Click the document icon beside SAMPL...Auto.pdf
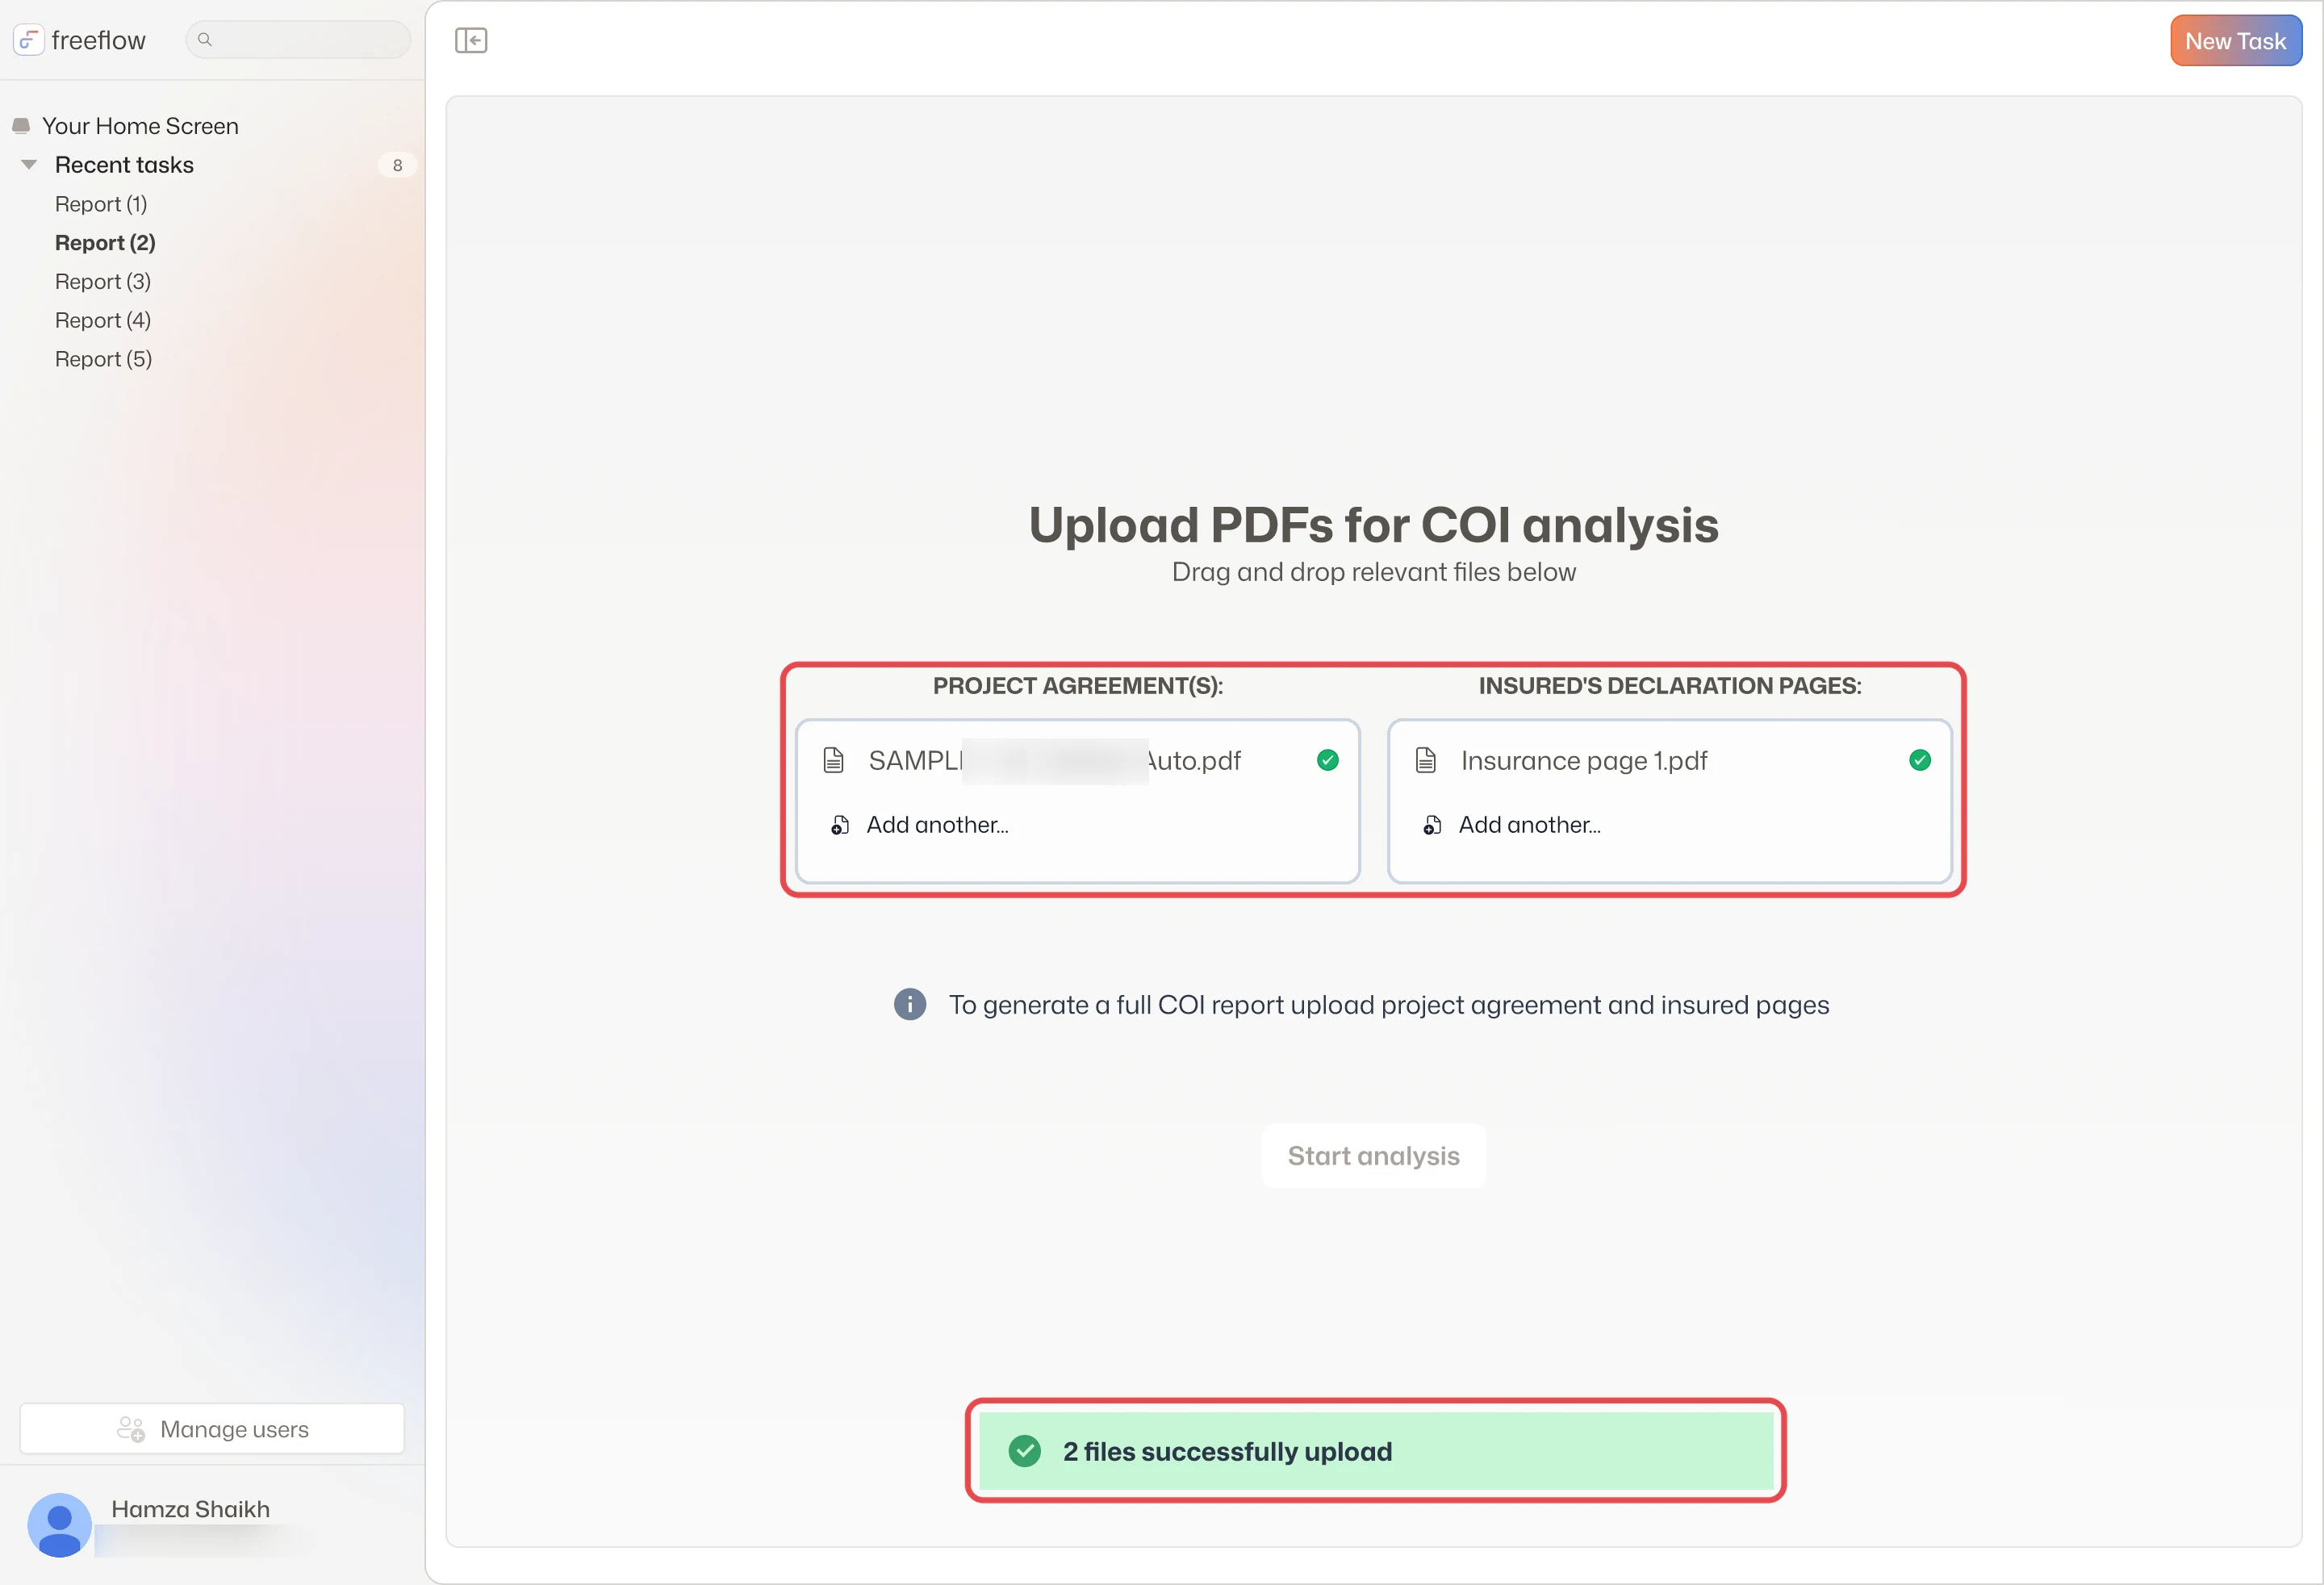This screenshot has height=1585, width=2324. pos(834,760)
